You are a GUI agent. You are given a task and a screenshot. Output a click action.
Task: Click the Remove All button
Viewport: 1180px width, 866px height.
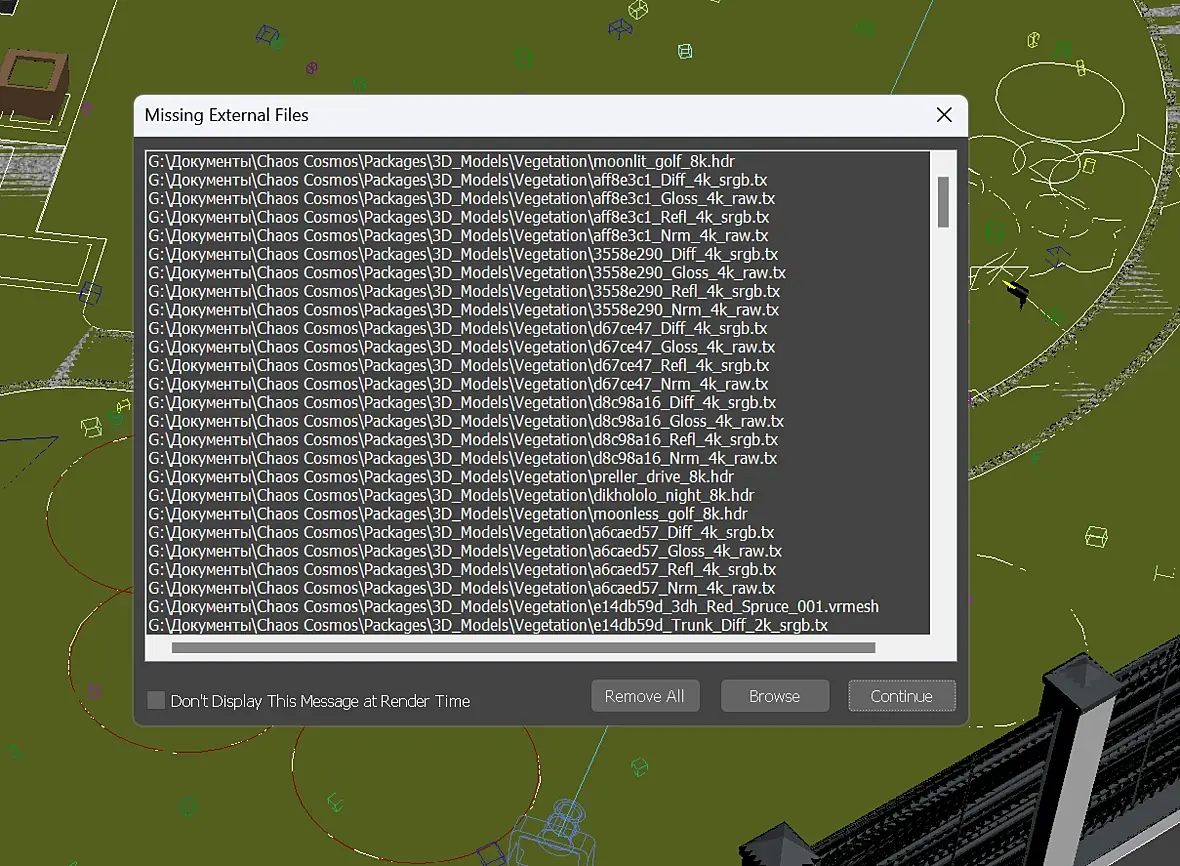644,696
